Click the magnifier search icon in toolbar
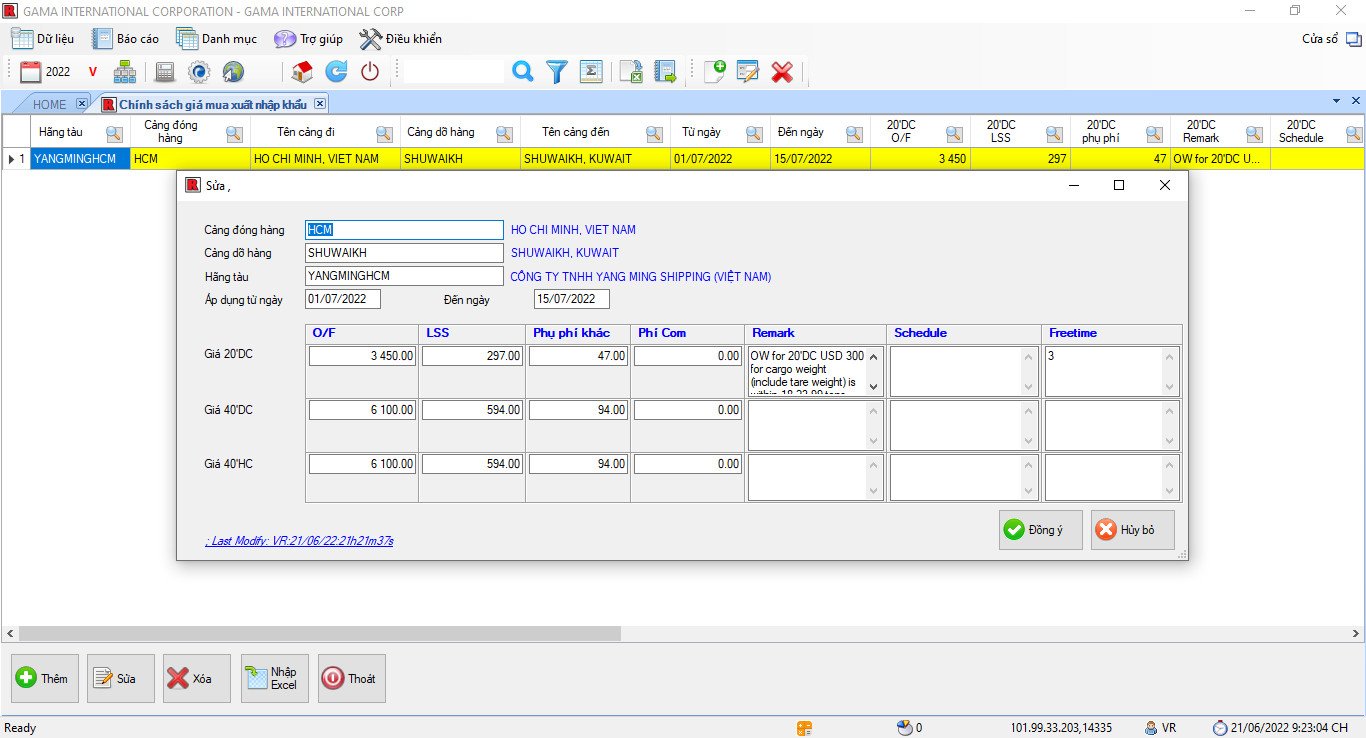 (522, 71)
